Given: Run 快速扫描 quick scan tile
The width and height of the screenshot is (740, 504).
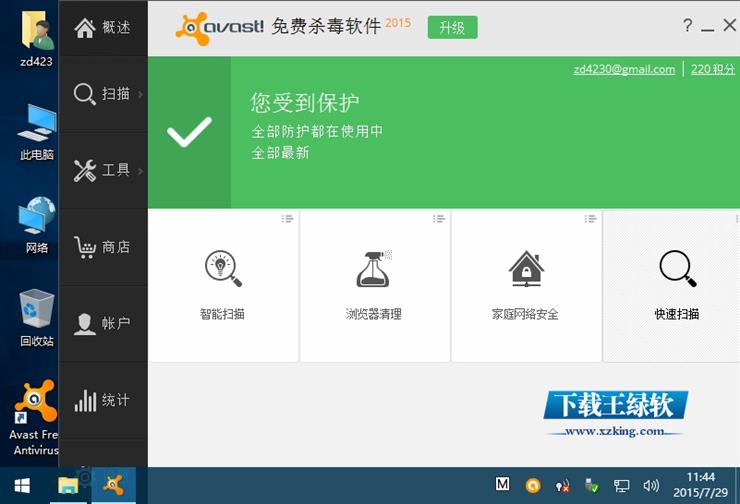Looking at the screenshot, I should [x=672, y=286].
